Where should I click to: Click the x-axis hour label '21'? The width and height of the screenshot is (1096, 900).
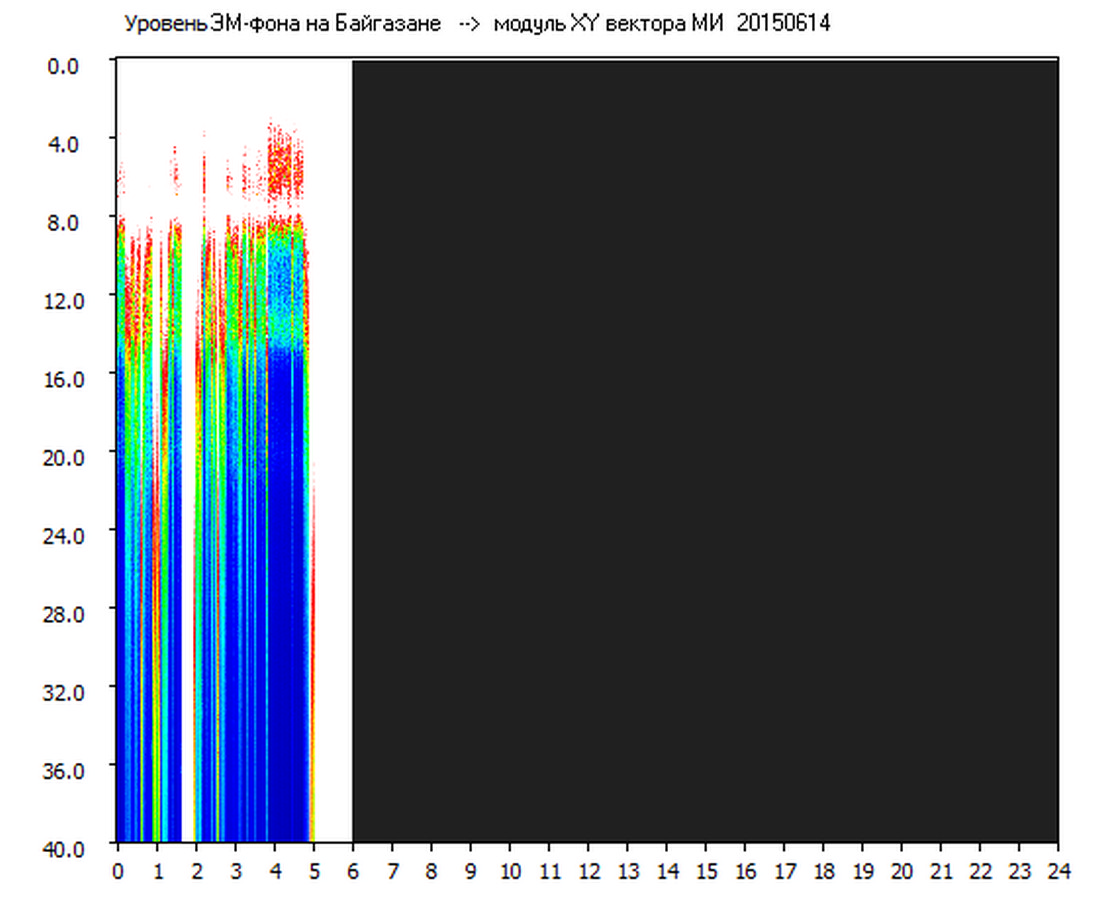coord(942,871)
